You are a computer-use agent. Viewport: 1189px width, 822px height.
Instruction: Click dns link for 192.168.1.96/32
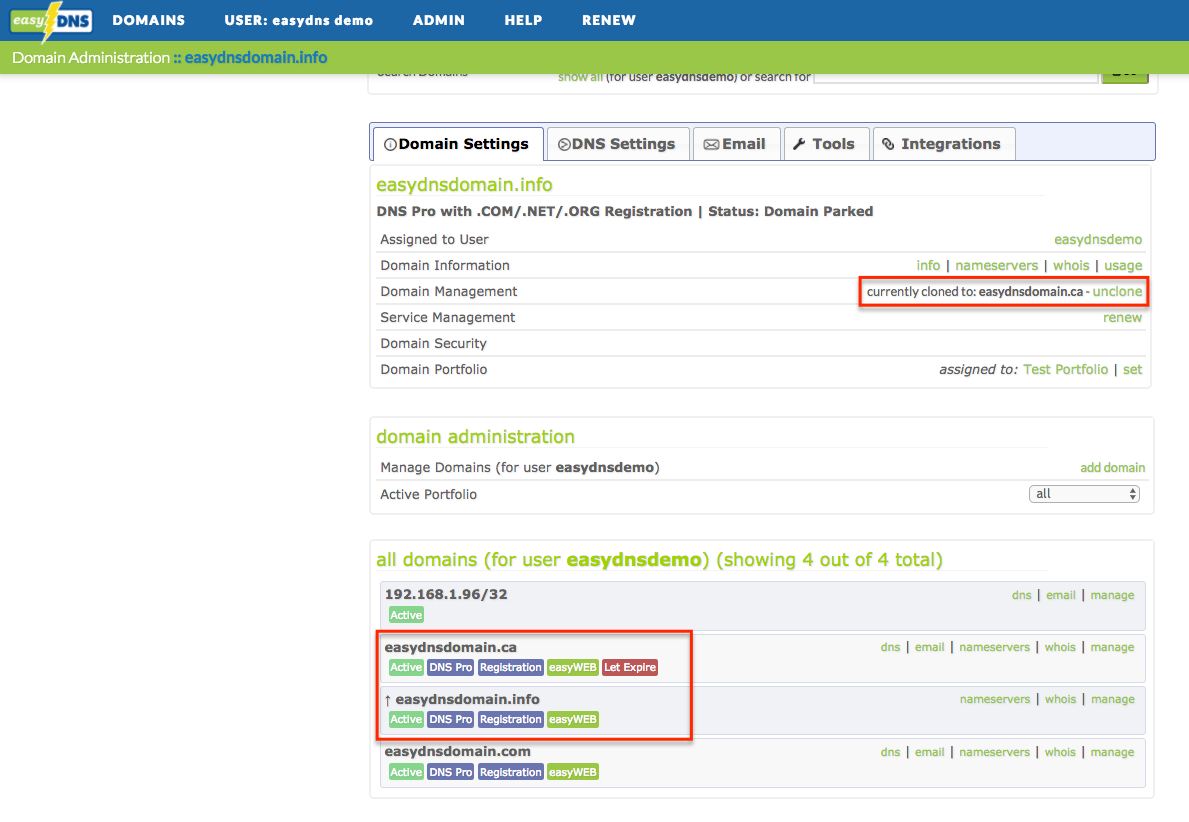coord(1021,595)
